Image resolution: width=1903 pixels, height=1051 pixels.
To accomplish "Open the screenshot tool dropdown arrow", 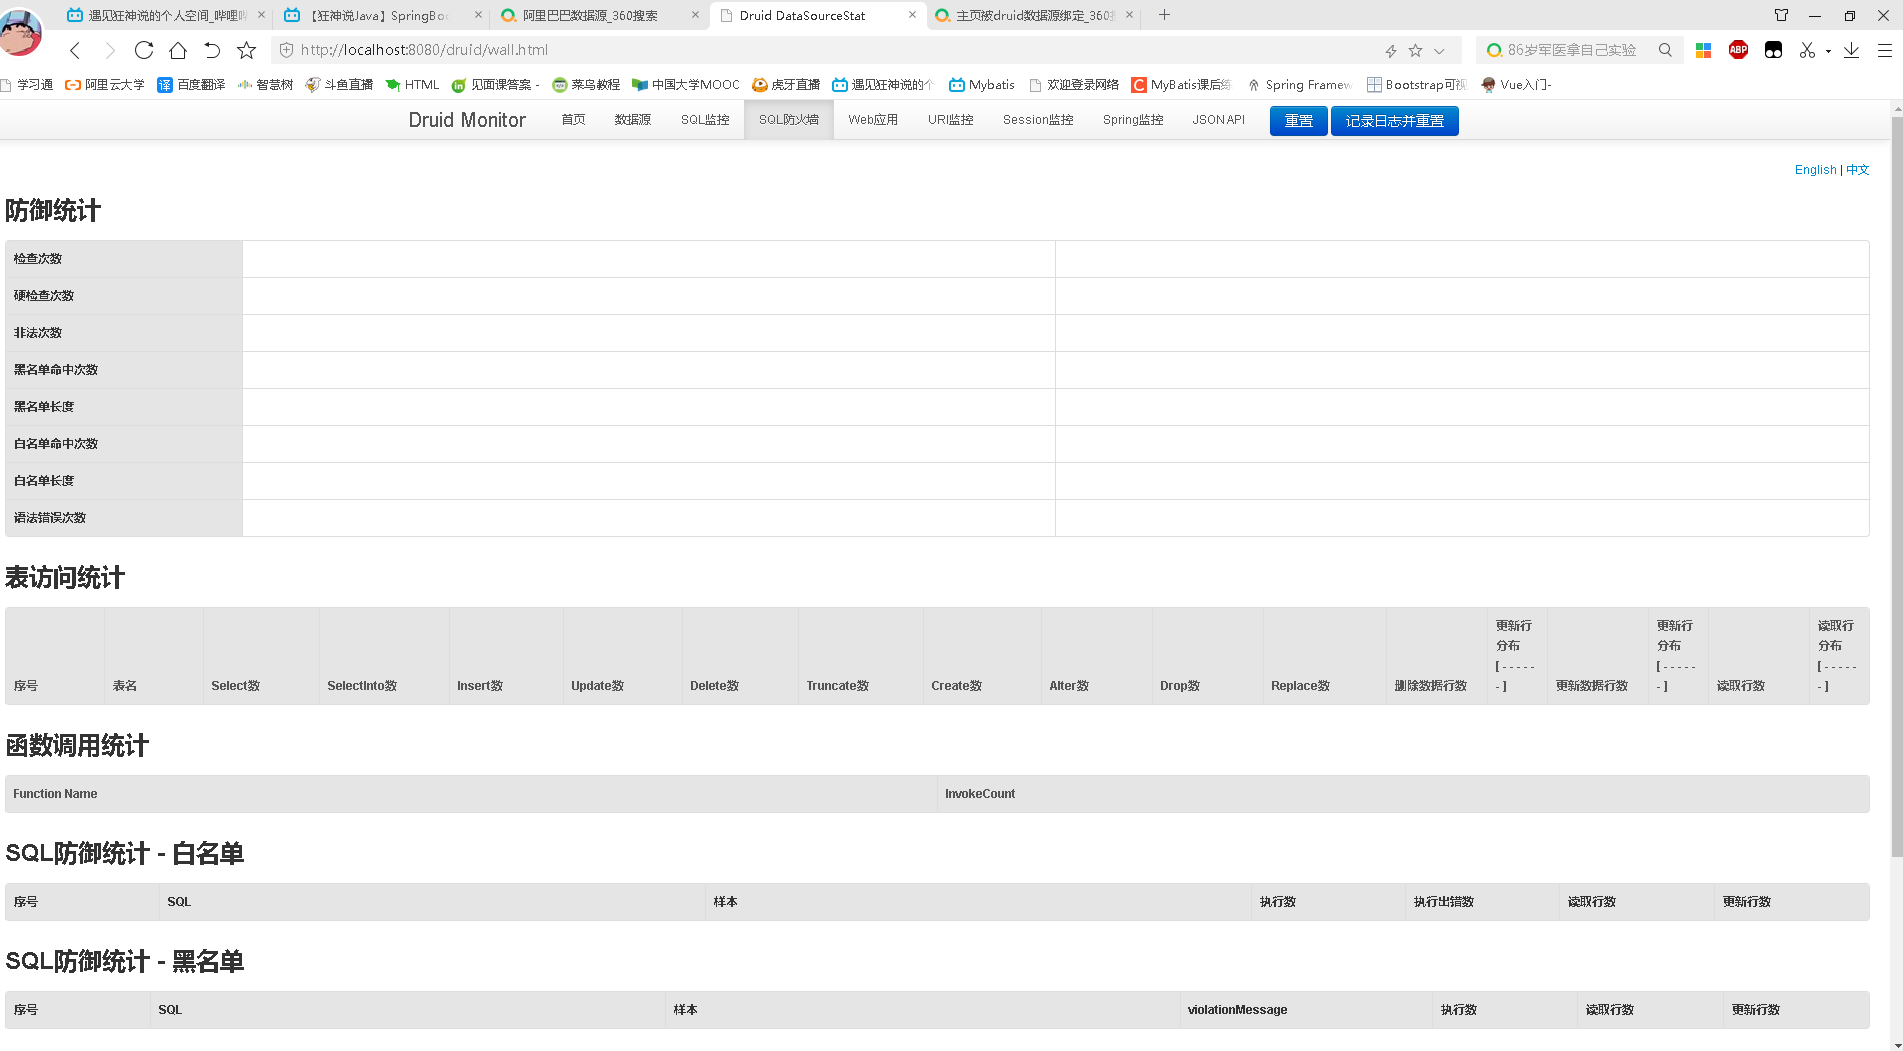I will (1828, 51).
